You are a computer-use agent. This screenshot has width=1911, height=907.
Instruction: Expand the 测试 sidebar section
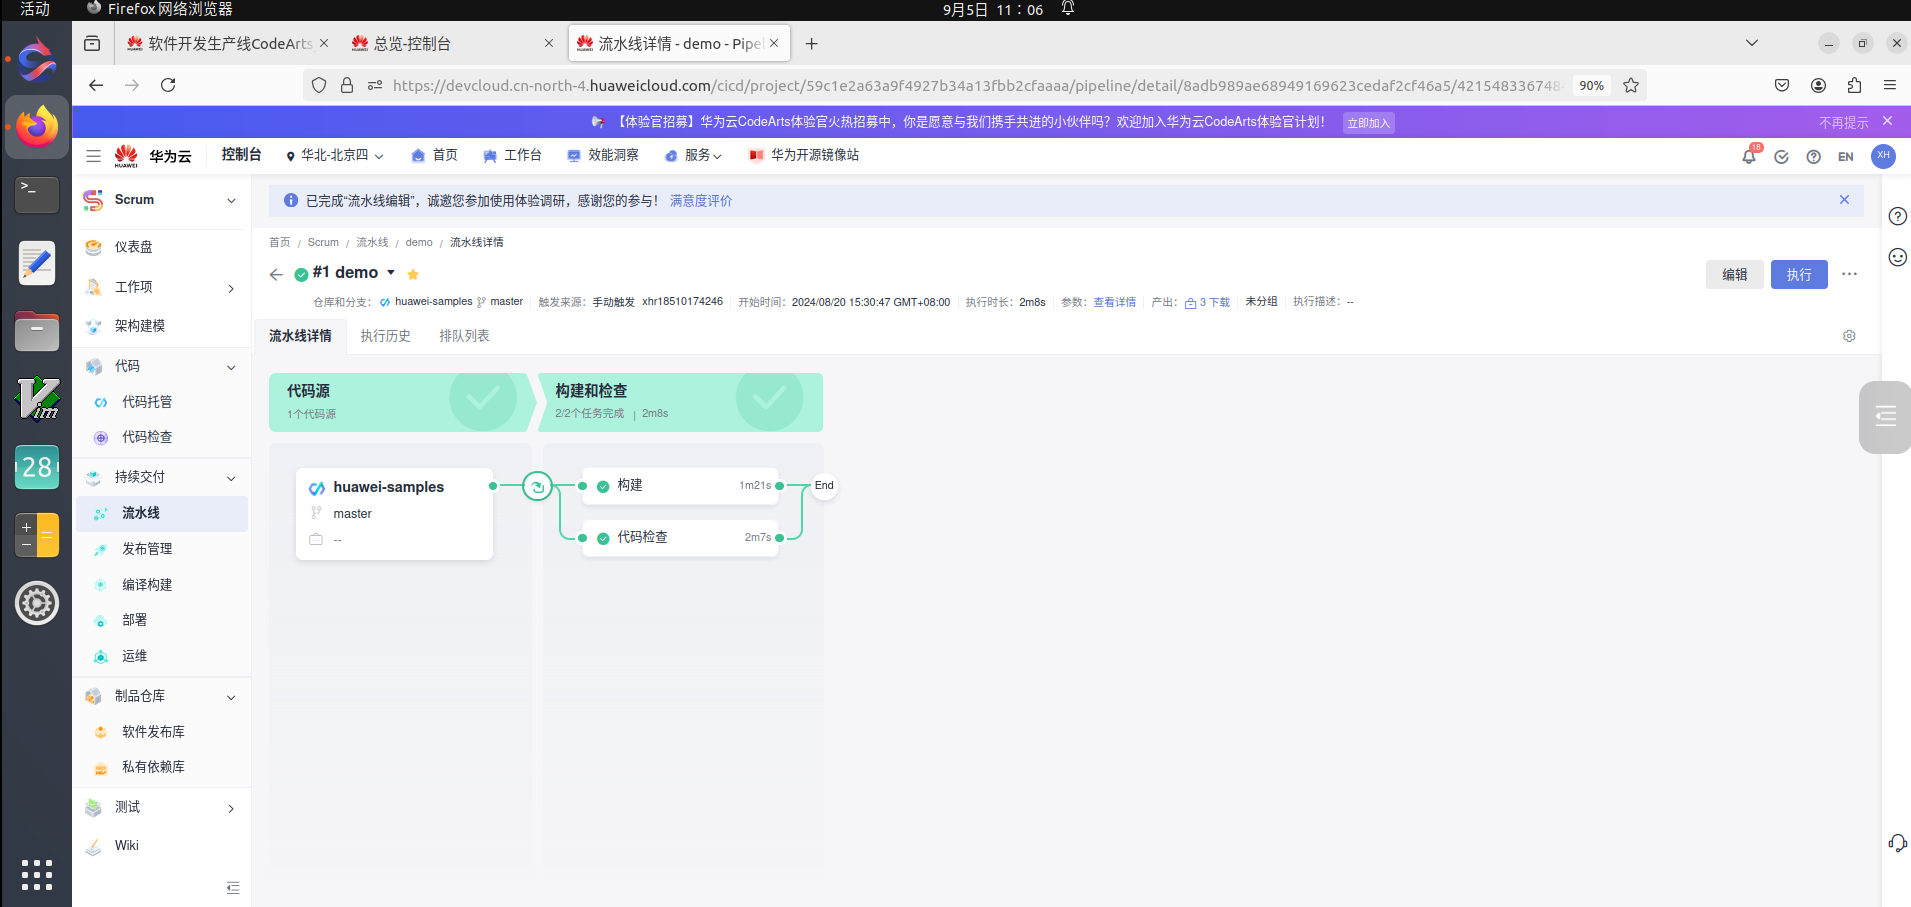[x=231, y=808]
